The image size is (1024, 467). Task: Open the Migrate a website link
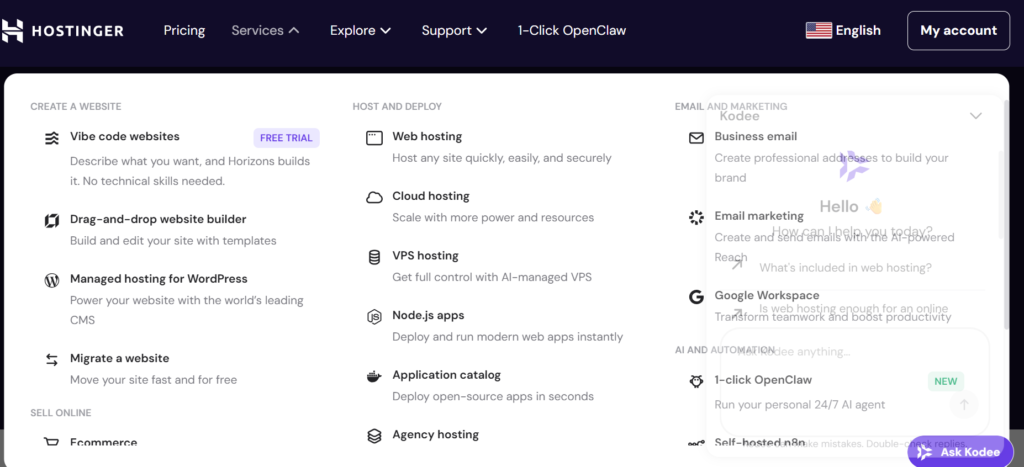tap(120, 359)
